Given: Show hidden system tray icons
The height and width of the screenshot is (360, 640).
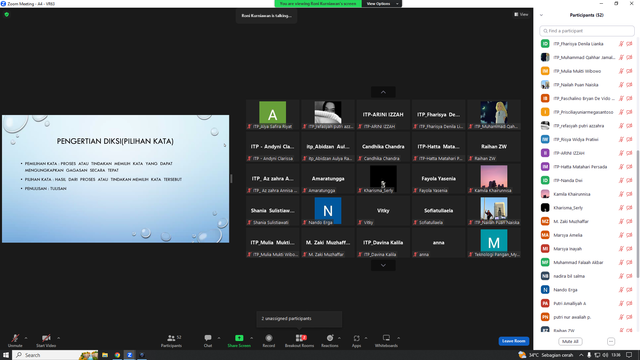Looking at the screenshot, I should tap(581, 355).
